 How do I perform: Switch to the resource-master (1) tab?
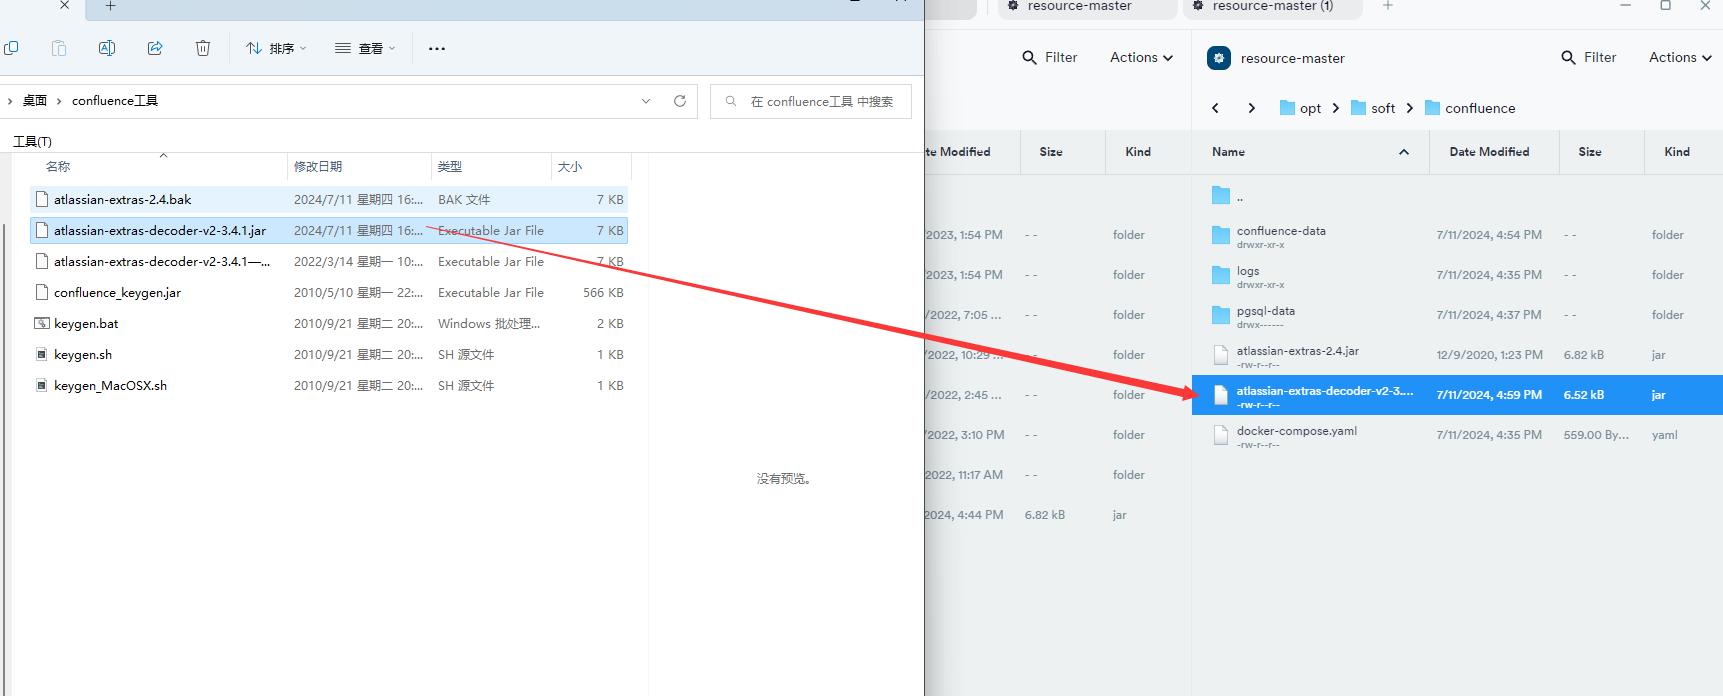pyautogui.click(x=1273, y=6)
